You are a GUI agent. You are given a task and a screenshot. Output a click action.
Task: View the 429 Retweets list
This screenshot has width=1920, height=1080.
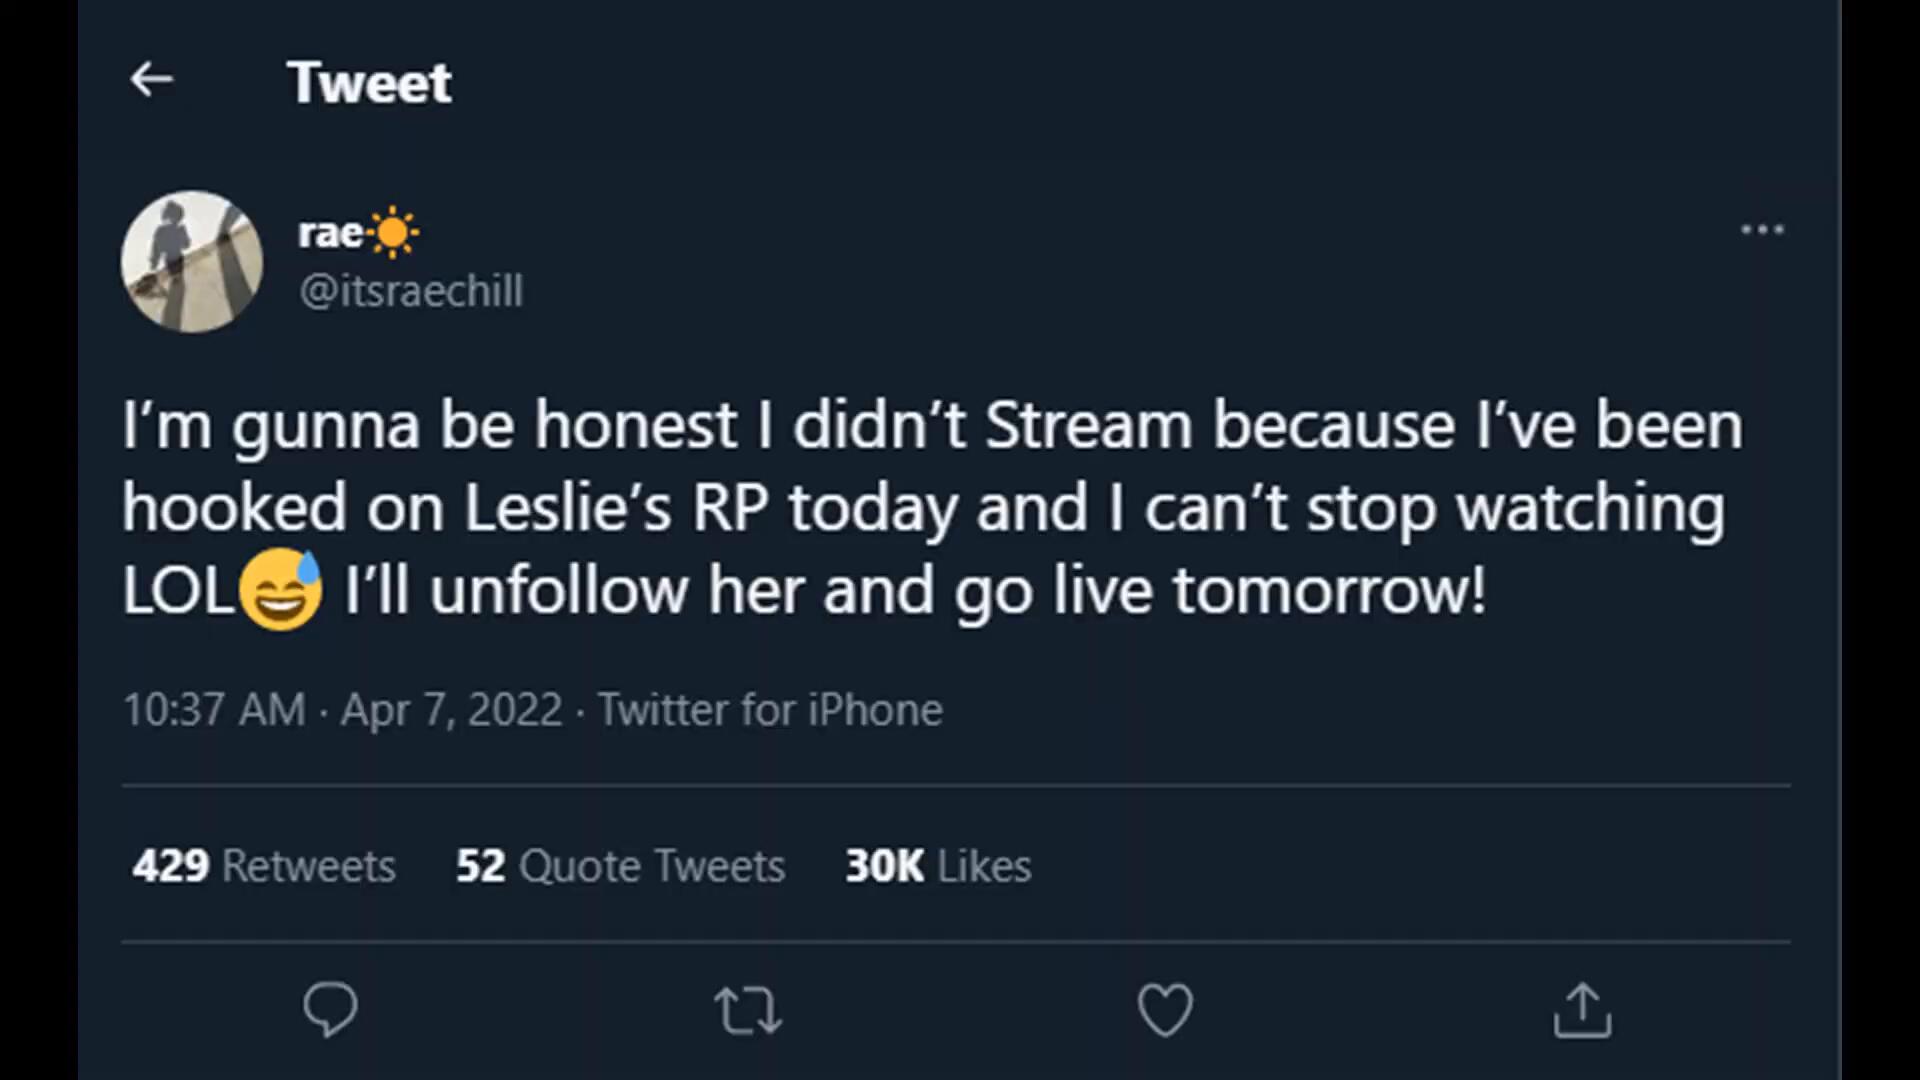pos(264,866)
